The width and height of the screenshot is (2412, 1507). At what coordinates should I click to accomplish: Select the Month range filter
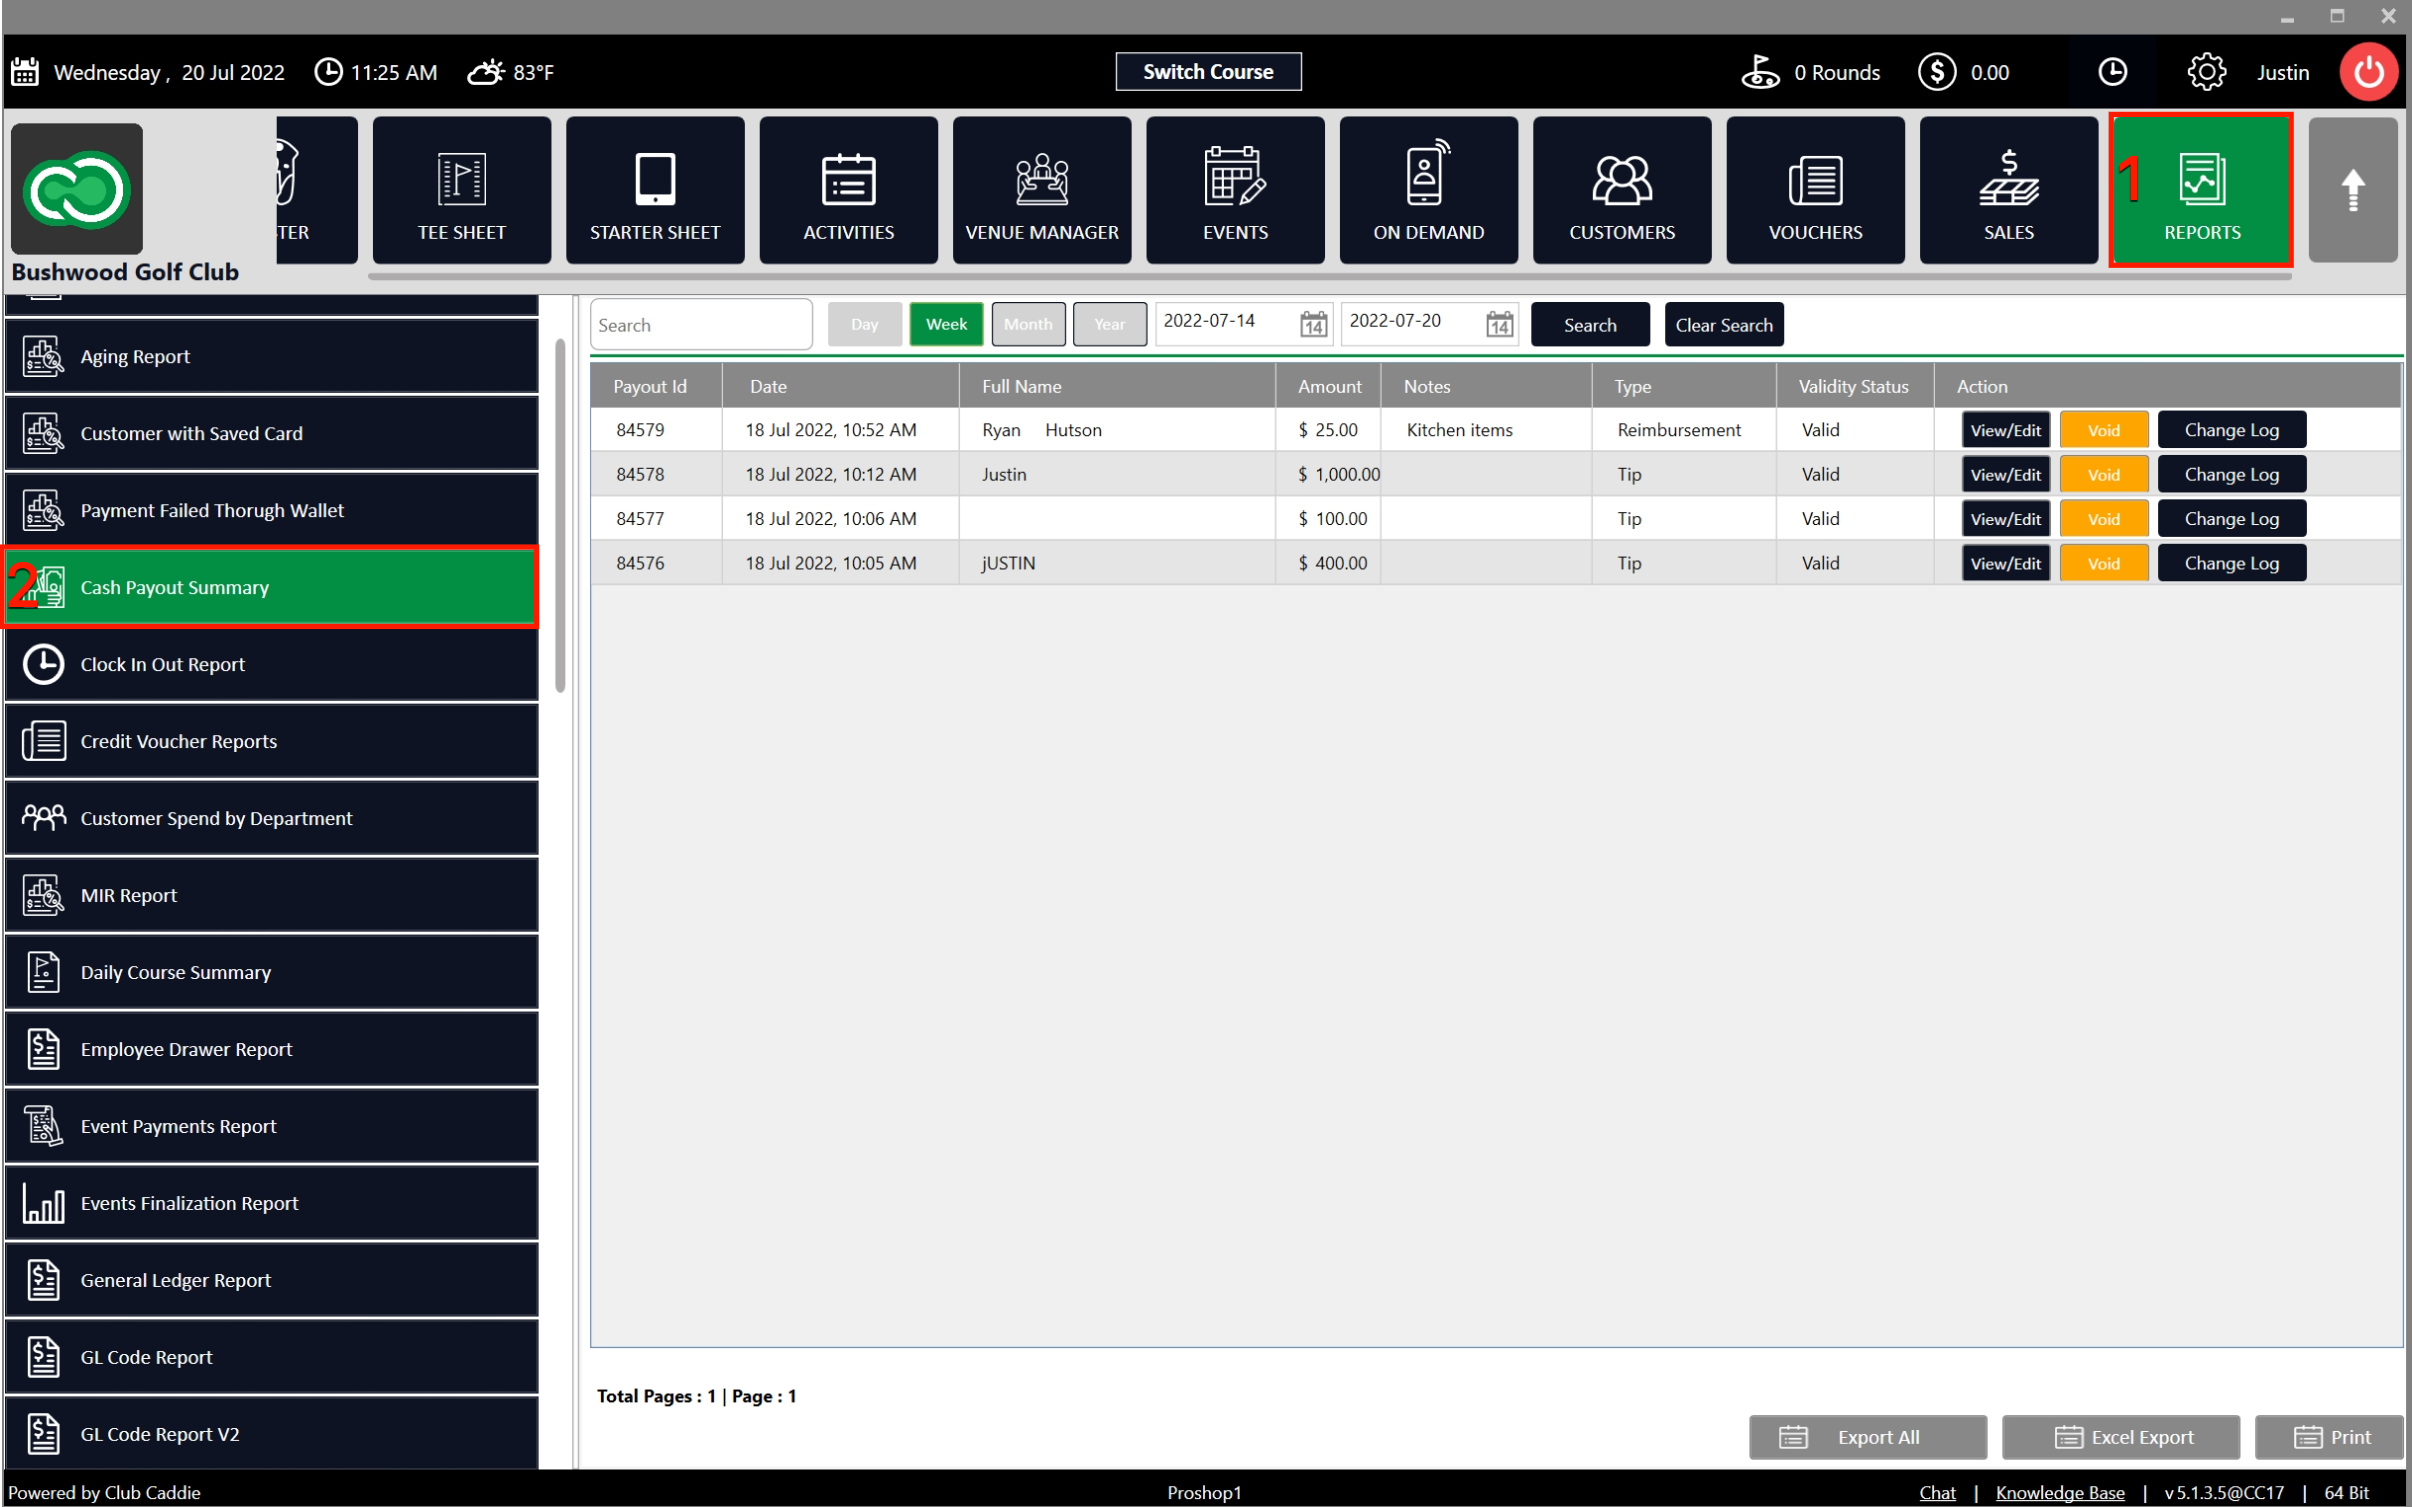pyautogui.click(x=1028, y=324)
